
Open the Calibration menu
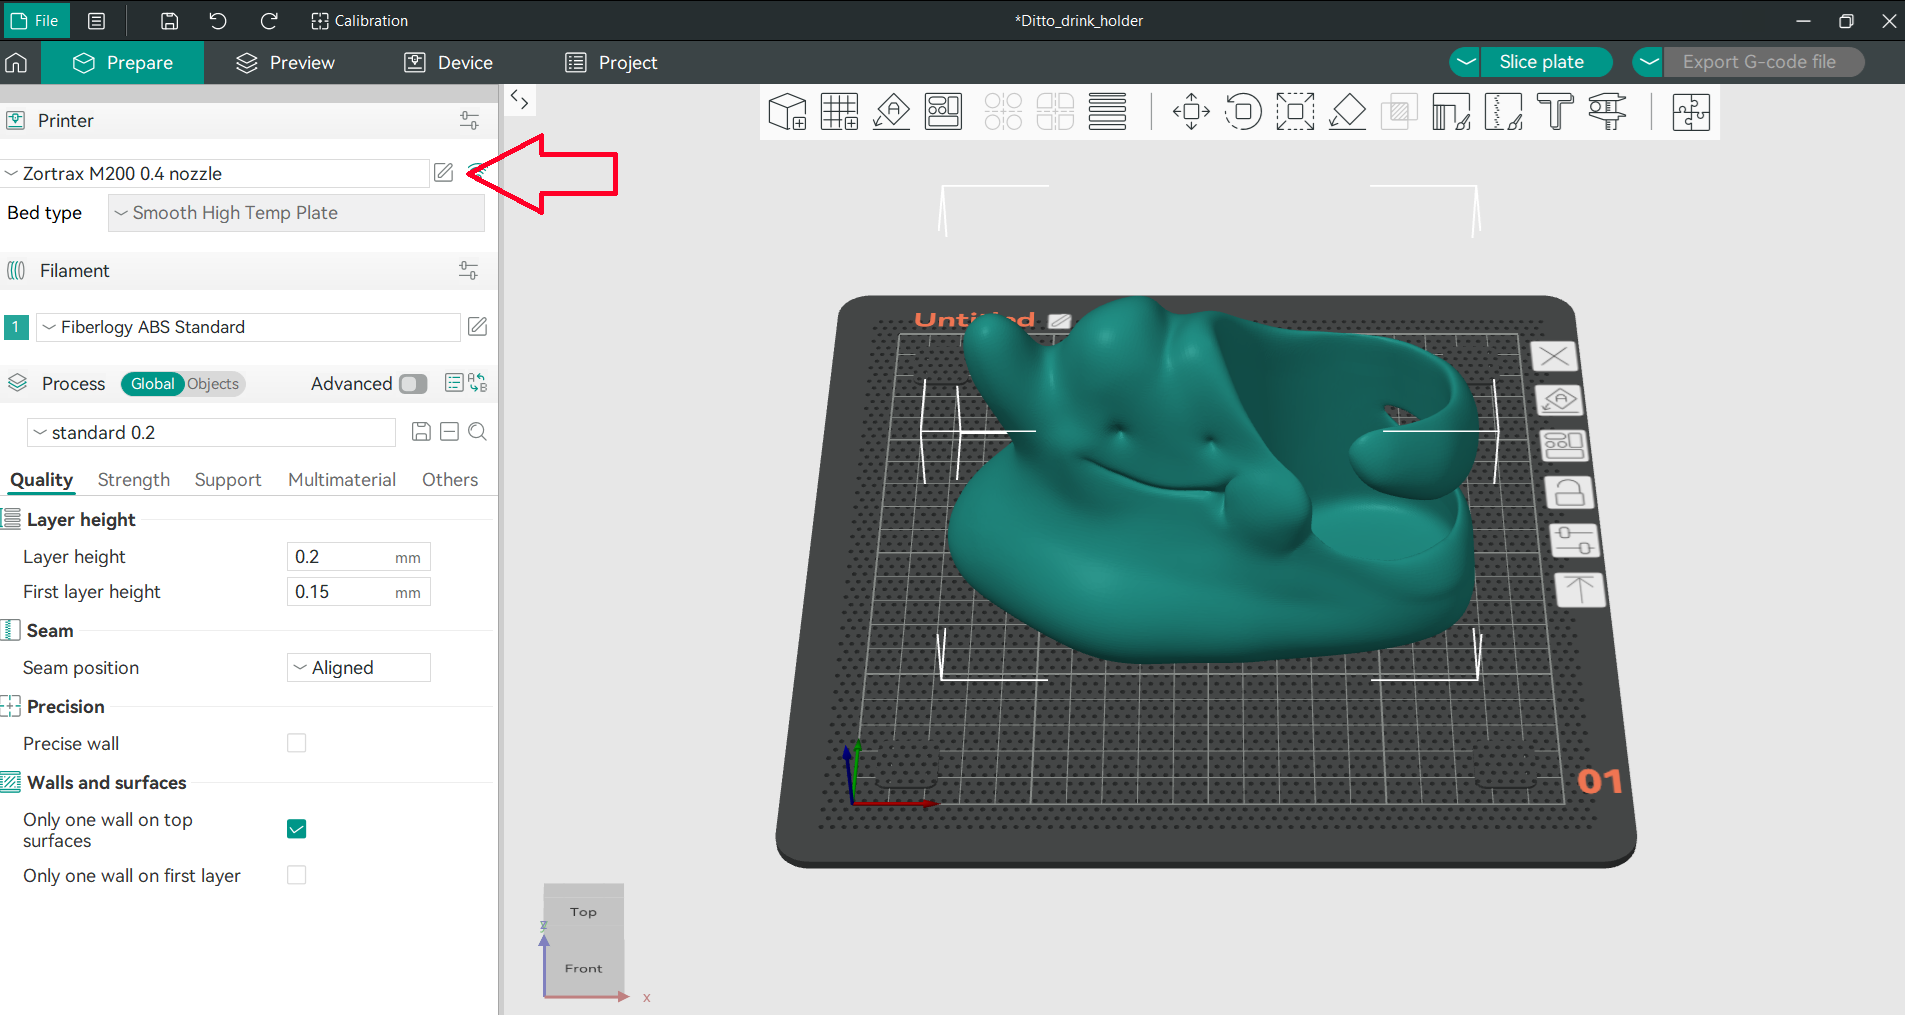(360, 21)
